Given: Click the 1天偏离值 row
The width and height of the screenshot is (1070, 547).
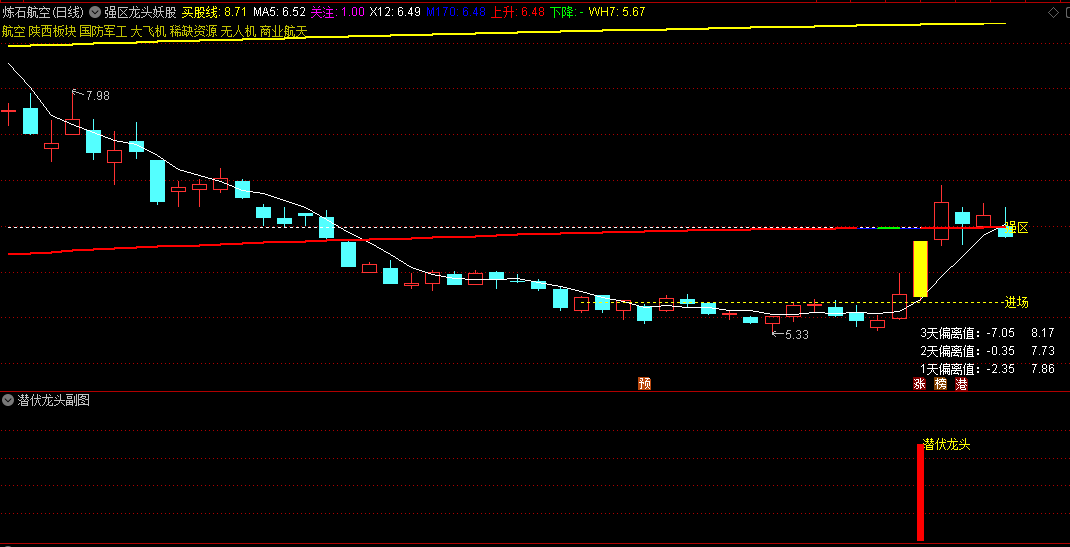Looking at the screenshot, I should (987, 369).
